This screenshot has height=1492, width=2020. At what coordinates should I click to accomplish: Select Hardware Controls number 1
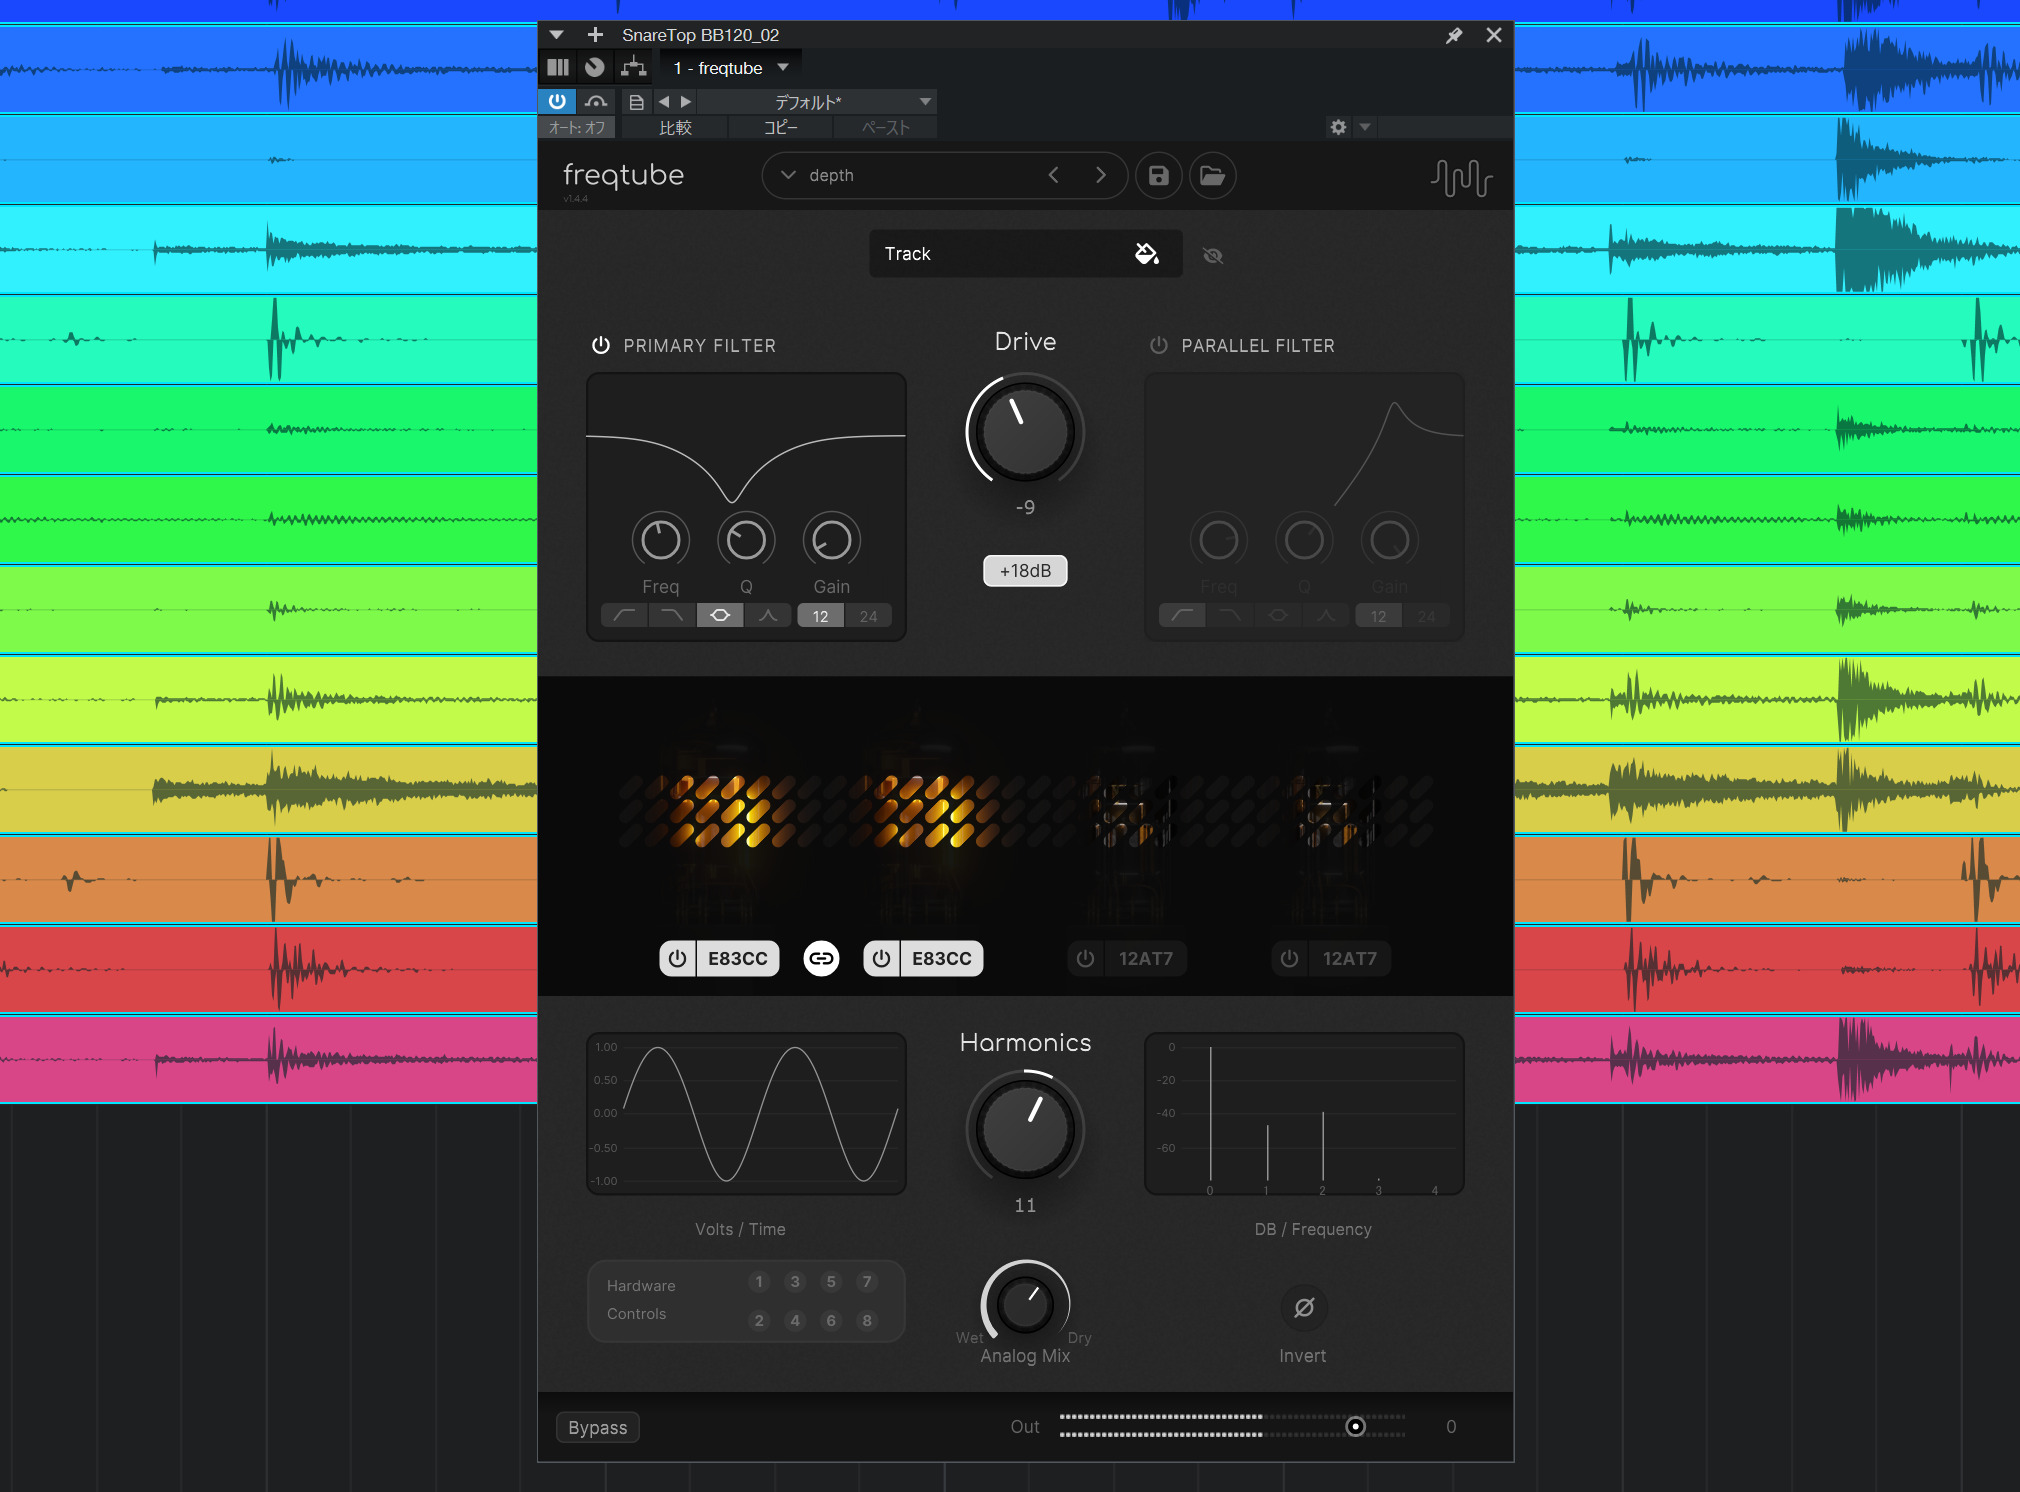coord(759,1281)
